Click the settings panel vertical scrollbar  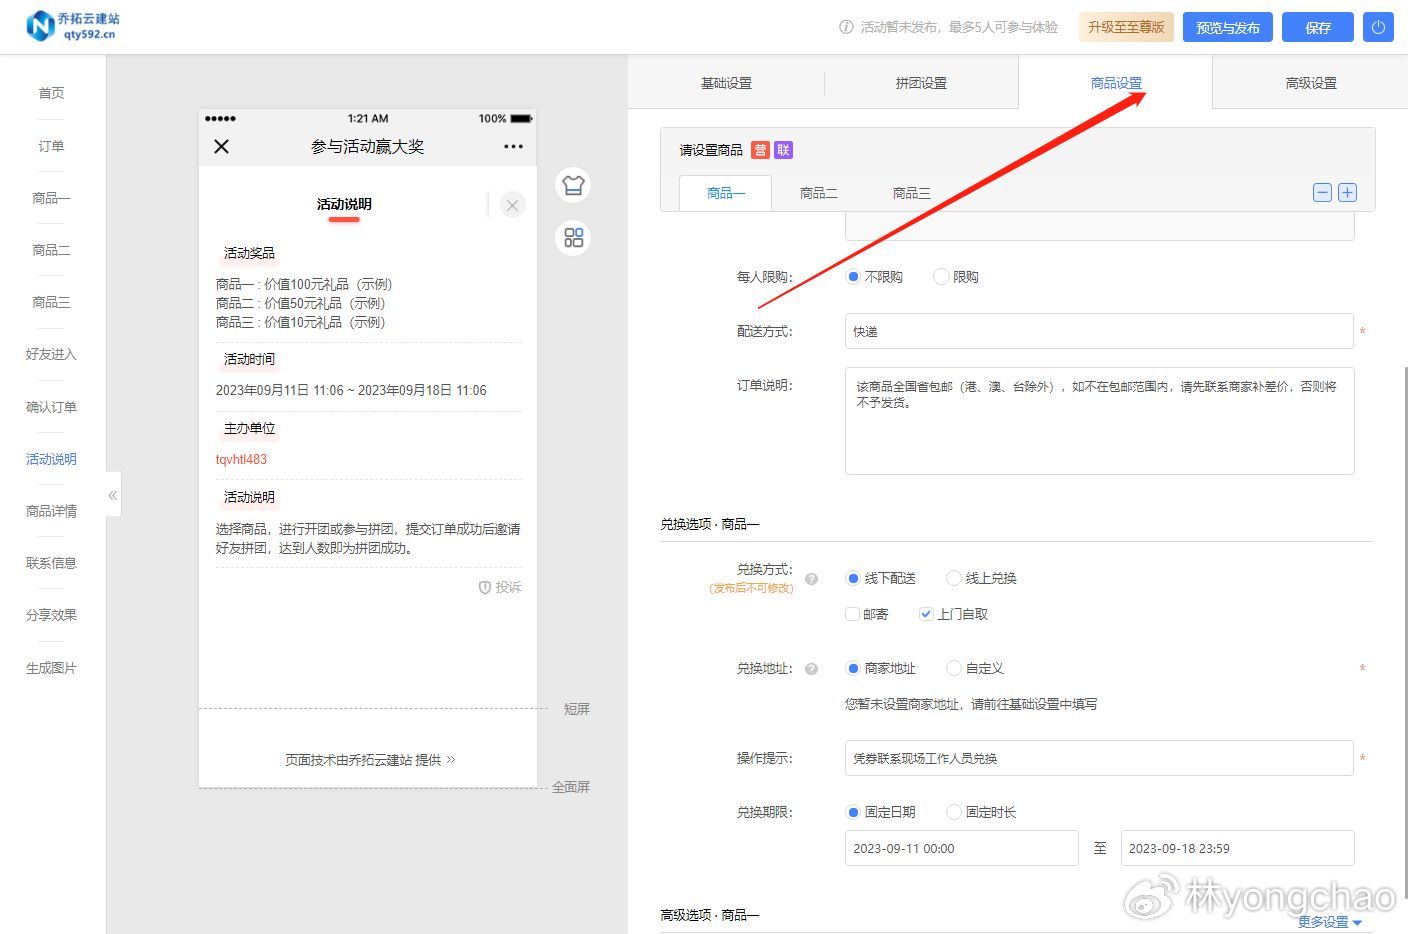point(1404,634)
